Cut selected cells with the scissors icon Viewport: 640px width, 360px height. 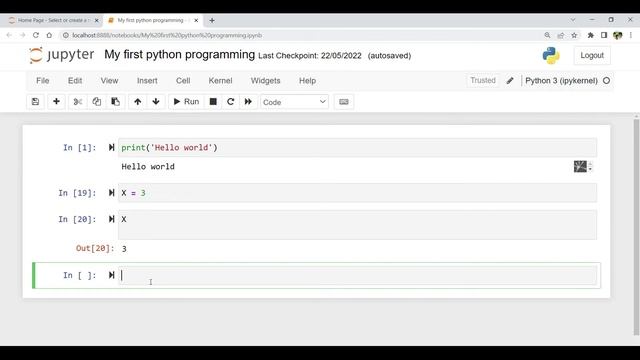click(x=78, y=102)
